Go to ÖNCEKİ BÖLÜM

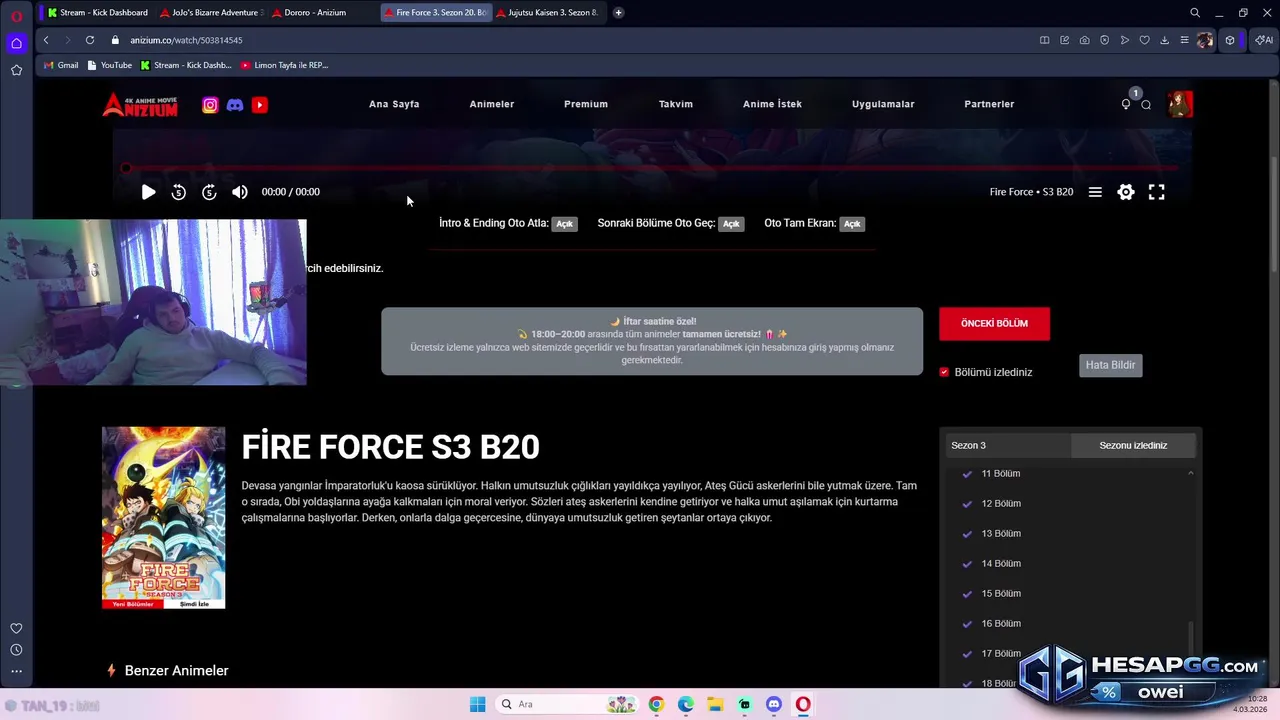[994, 324]
